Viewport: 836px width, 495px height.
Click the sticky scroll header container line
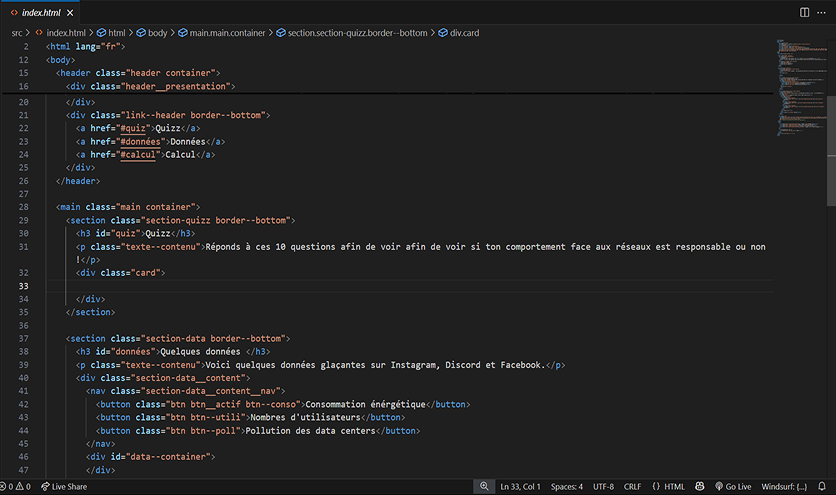pyautogui.click(x=138, y=73)
